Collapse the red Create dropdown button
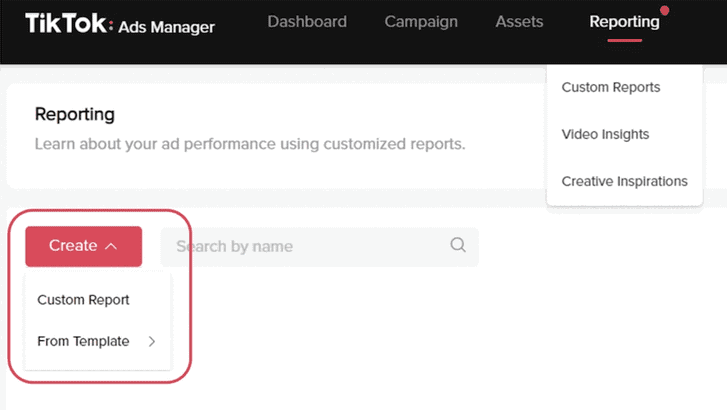 click(83, 246)
